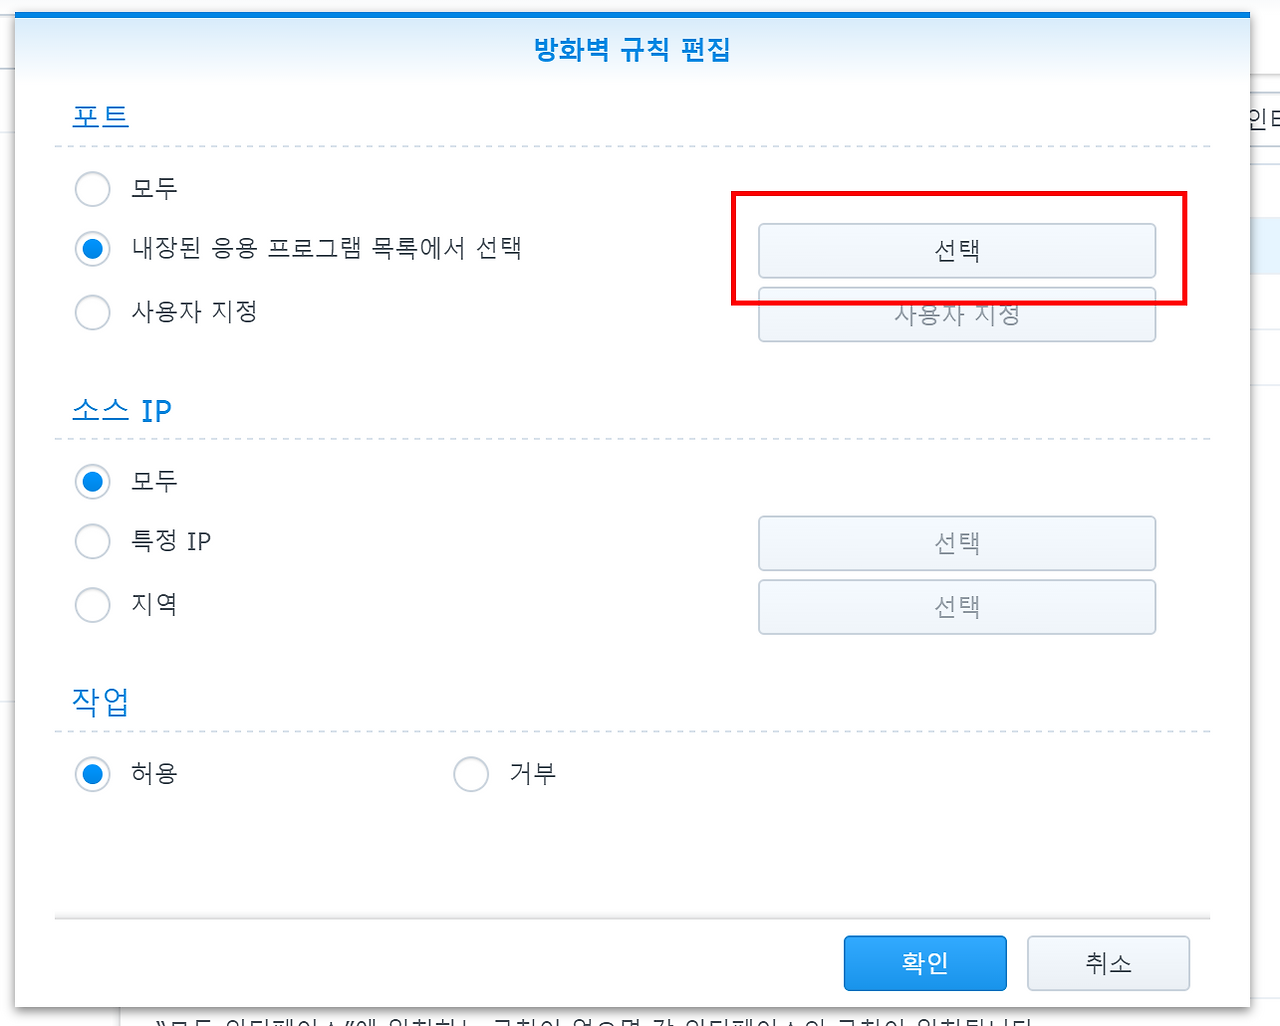Select the 모두 radio under 소스 IP
The image size is (1280, 1026).
(92, 481)
